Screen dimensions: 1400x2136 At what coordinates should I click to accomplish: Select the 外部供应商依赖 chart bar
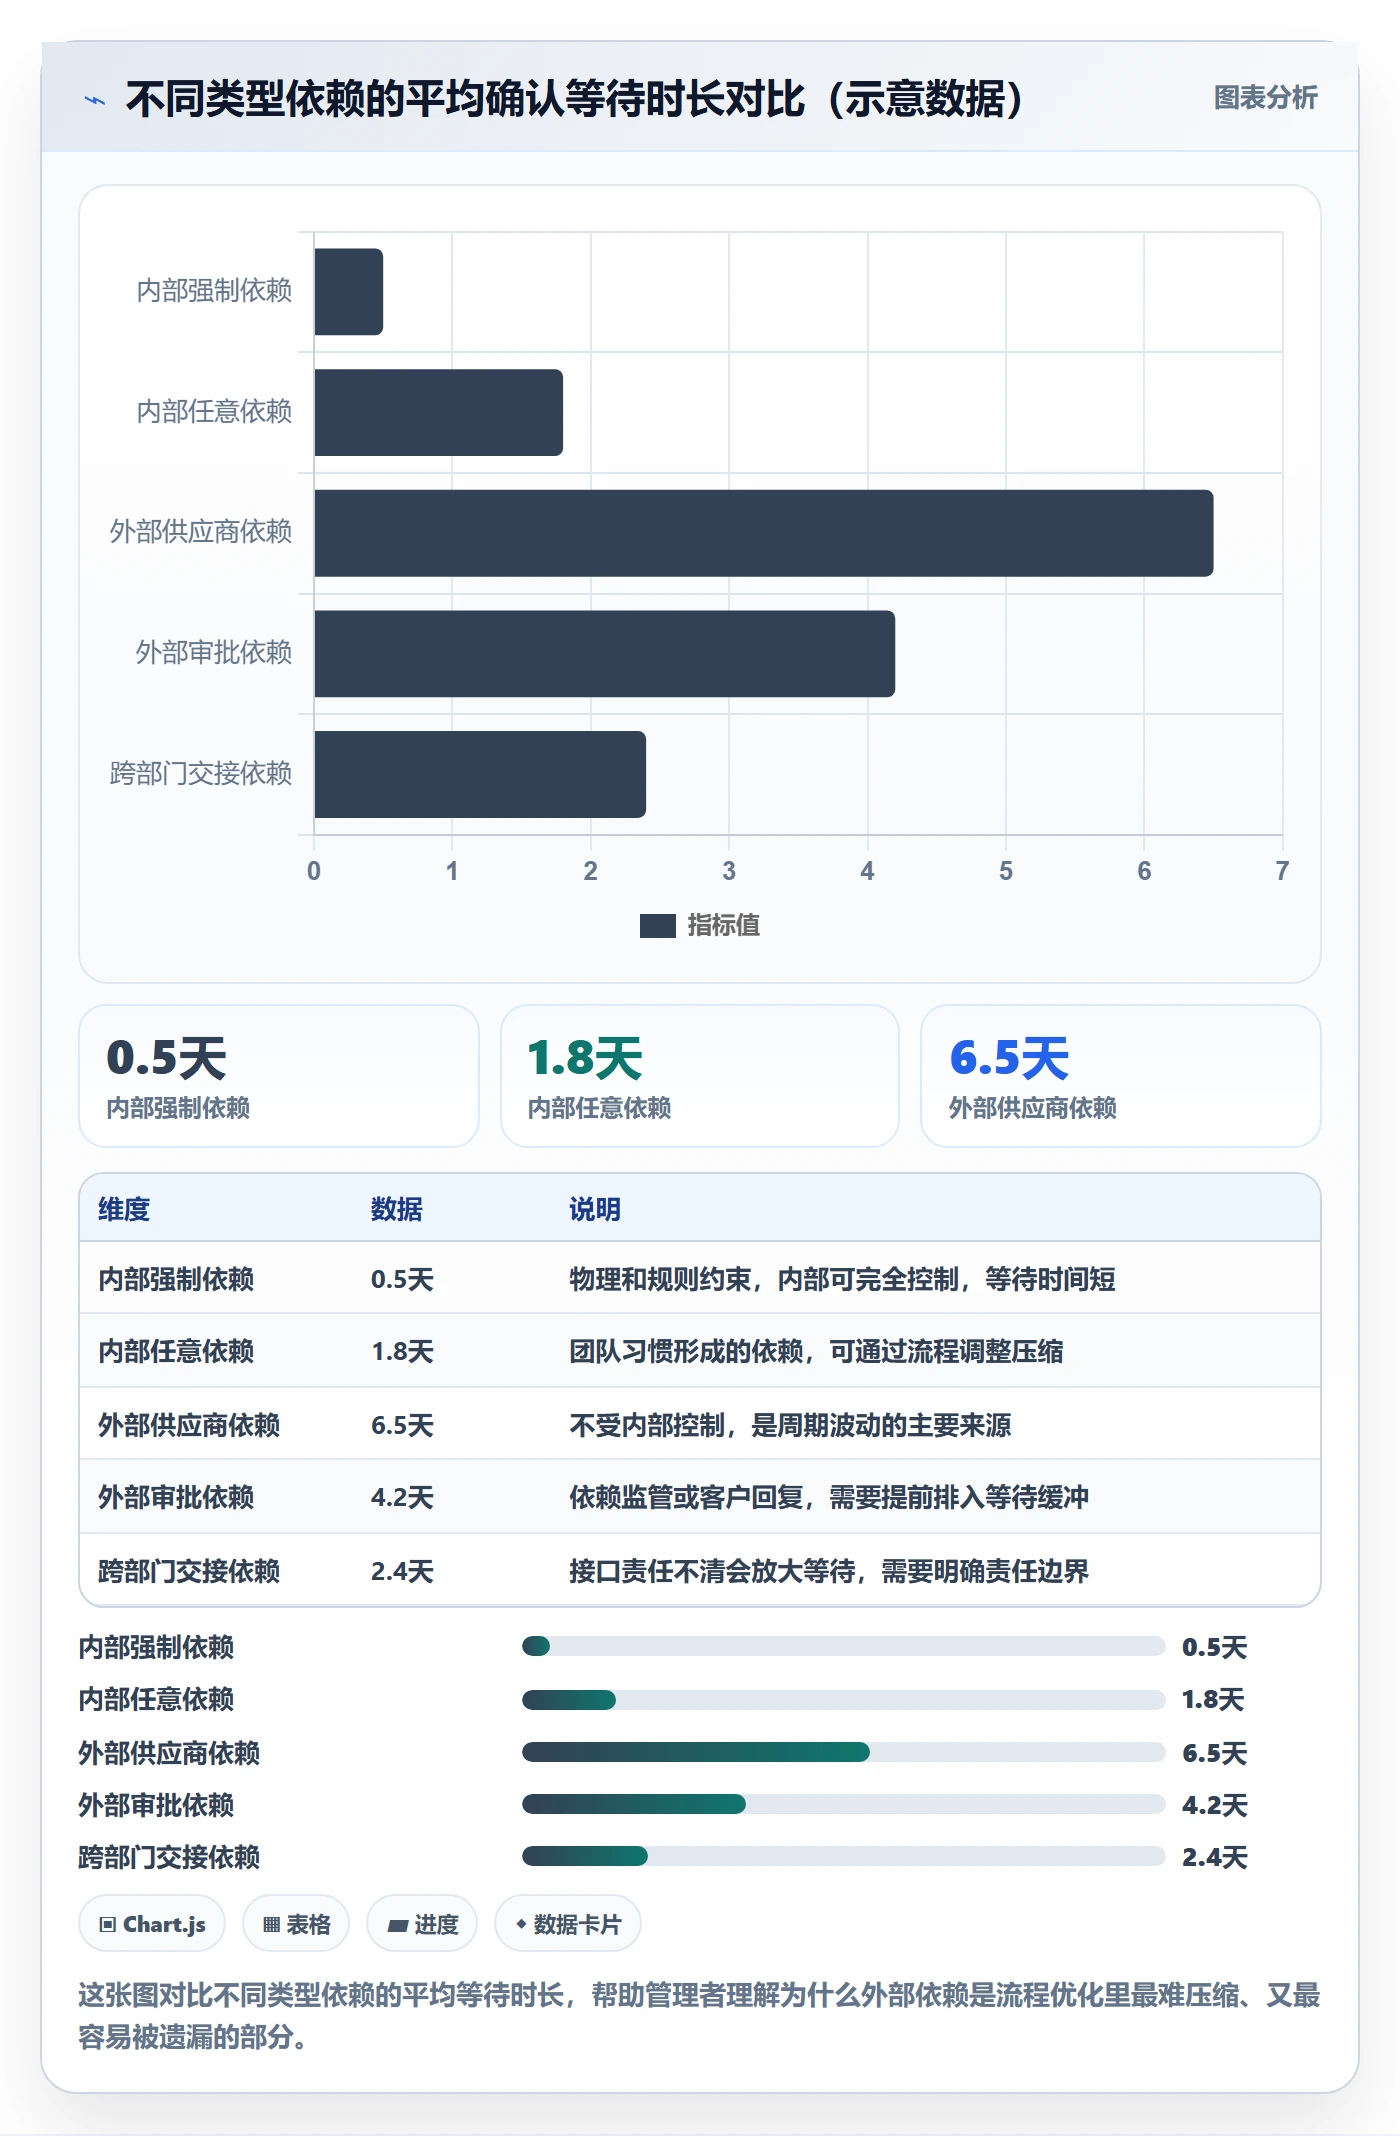tap(763, 533)
